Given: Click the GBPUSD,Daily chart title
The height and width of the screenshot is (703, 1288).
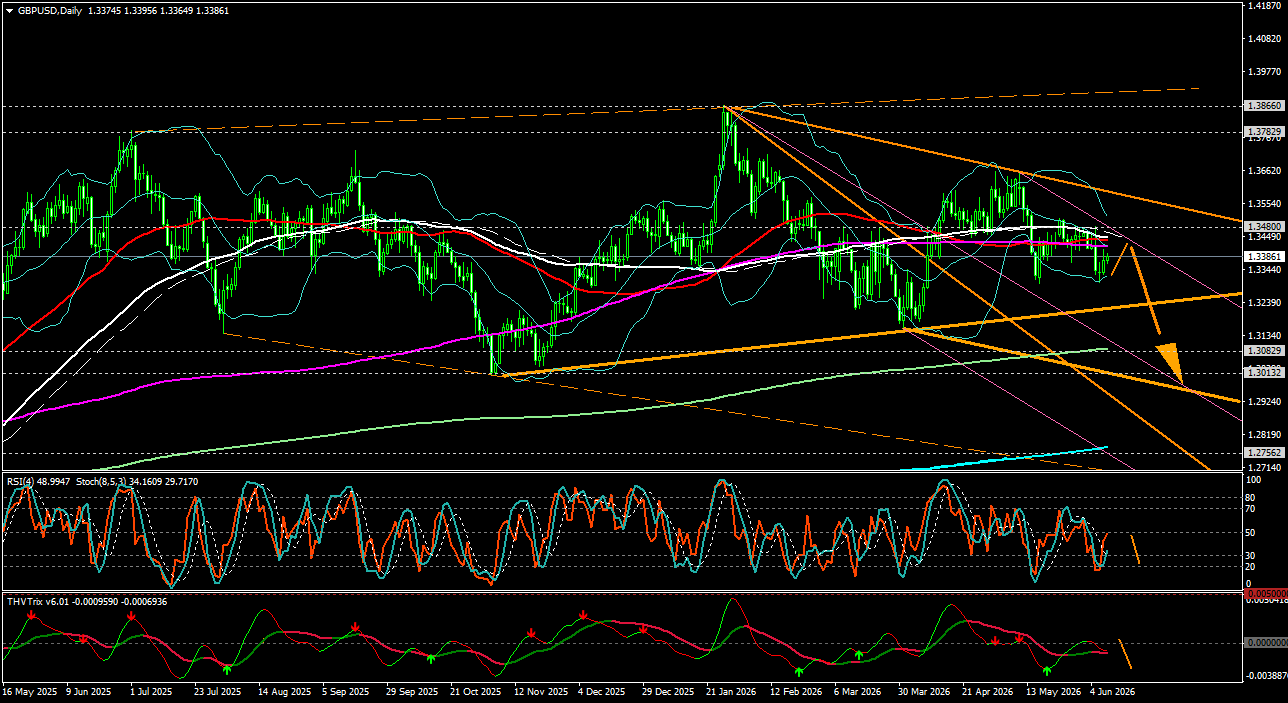Looking at the screenshot, I should pyautogui.click(x=48, y=9).
